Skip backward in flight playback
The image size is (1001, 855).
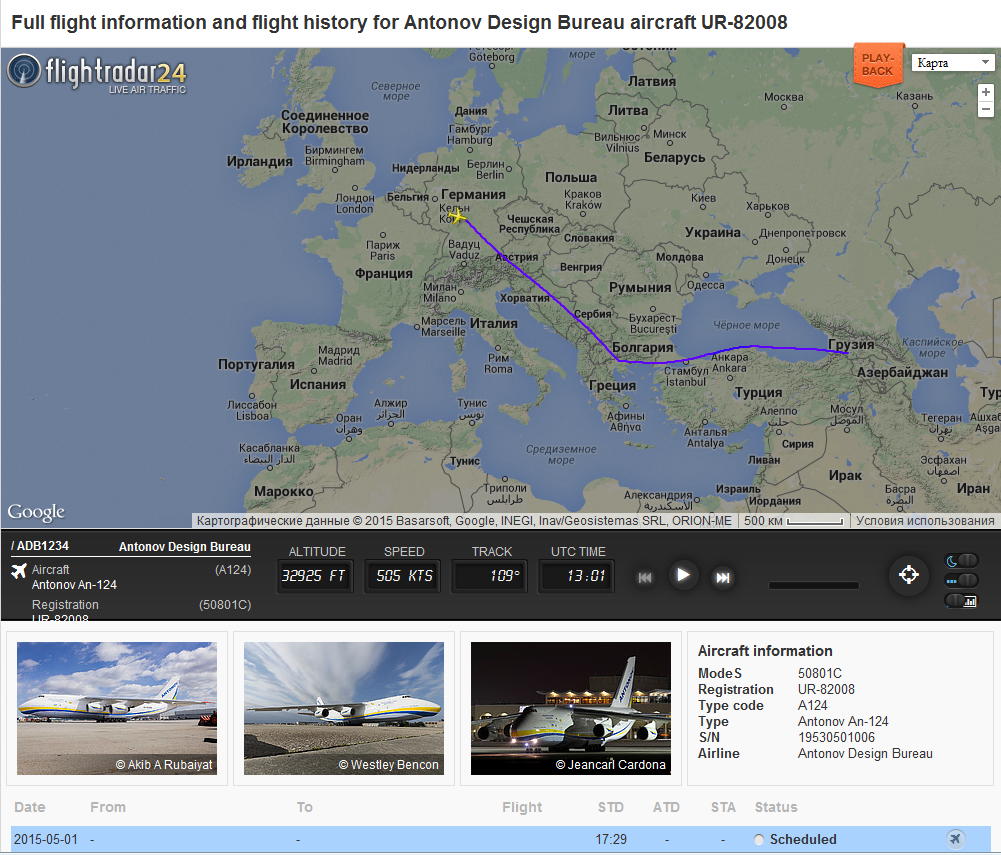pyautogui.click(x=645, y=578)
